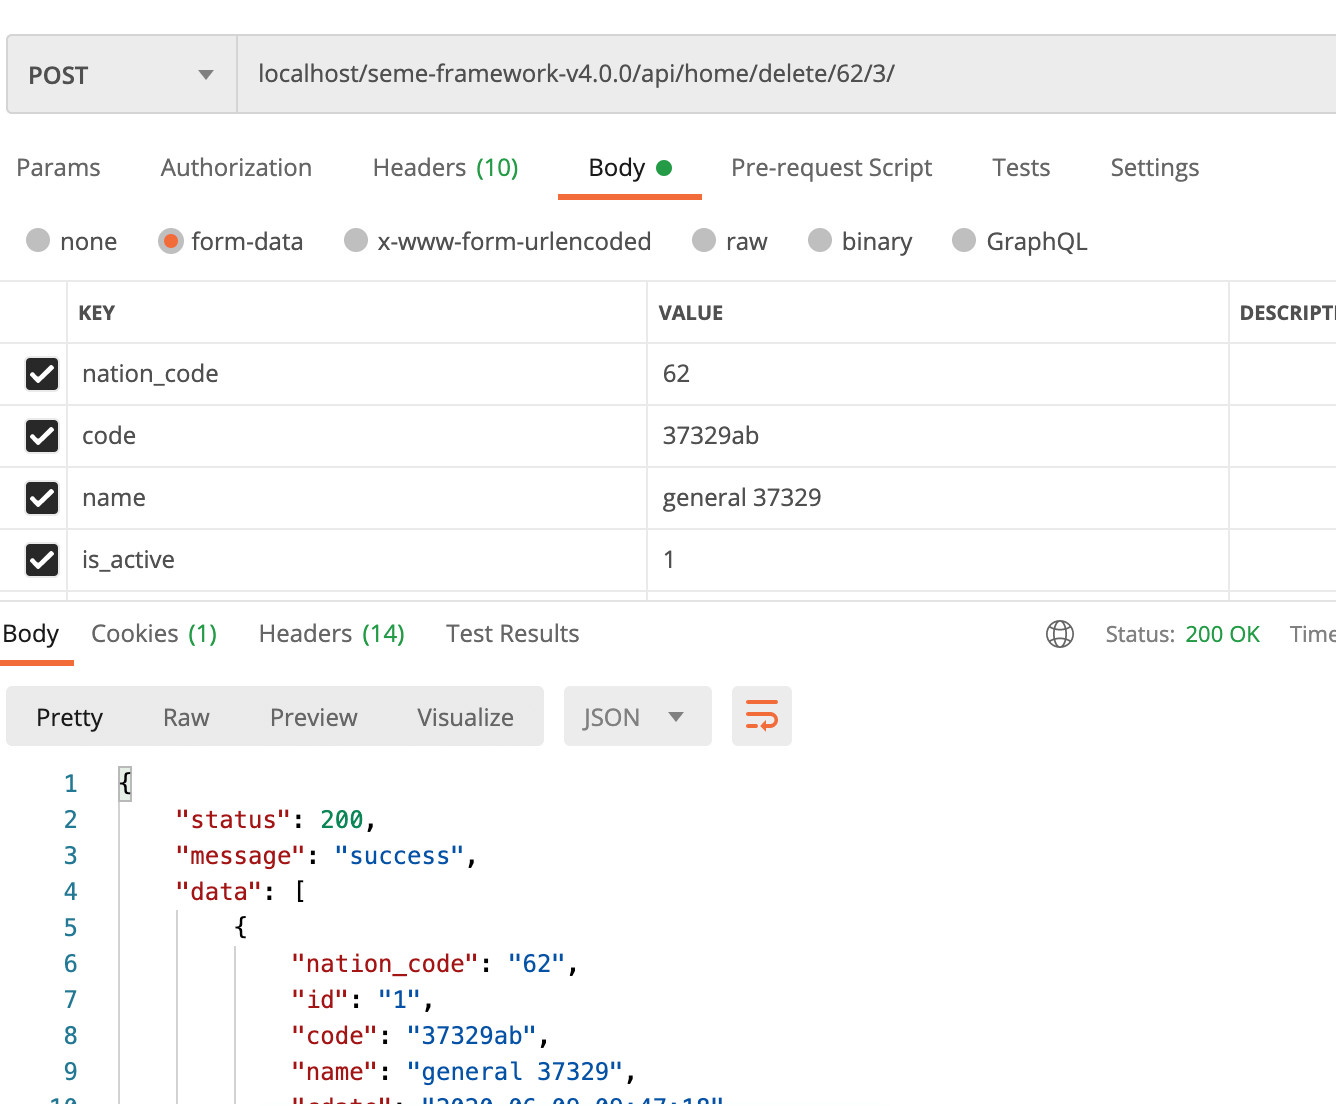
Task: Uncheck the name row checkbox
Action: pos(42,498)
